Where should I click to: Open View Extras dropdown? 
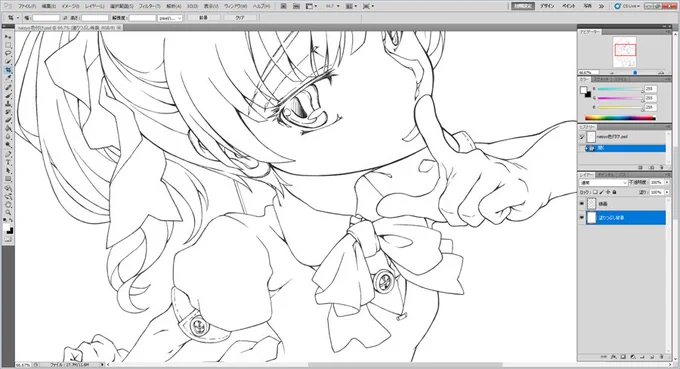coord(311,6)
